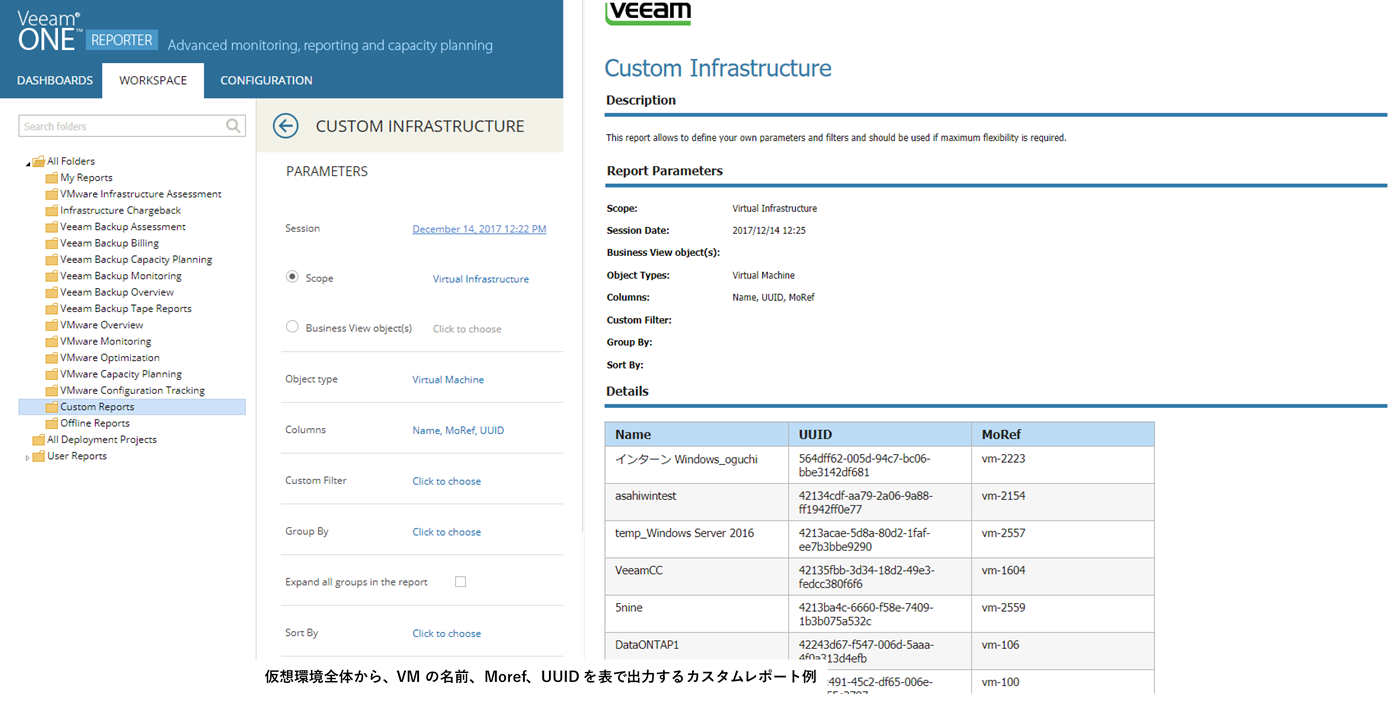Open the VMware Monitoring folder
This screenshot has width=1391, height=701.
click(x=106, y=342)
